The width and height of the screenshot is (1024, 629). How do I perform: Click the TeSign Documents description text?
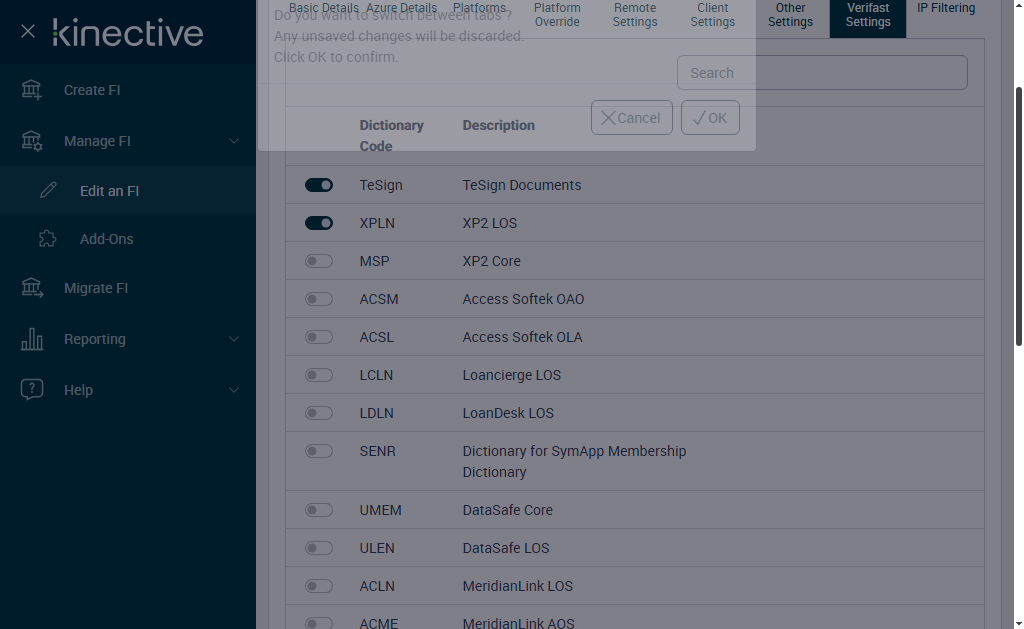coord(522,185)
